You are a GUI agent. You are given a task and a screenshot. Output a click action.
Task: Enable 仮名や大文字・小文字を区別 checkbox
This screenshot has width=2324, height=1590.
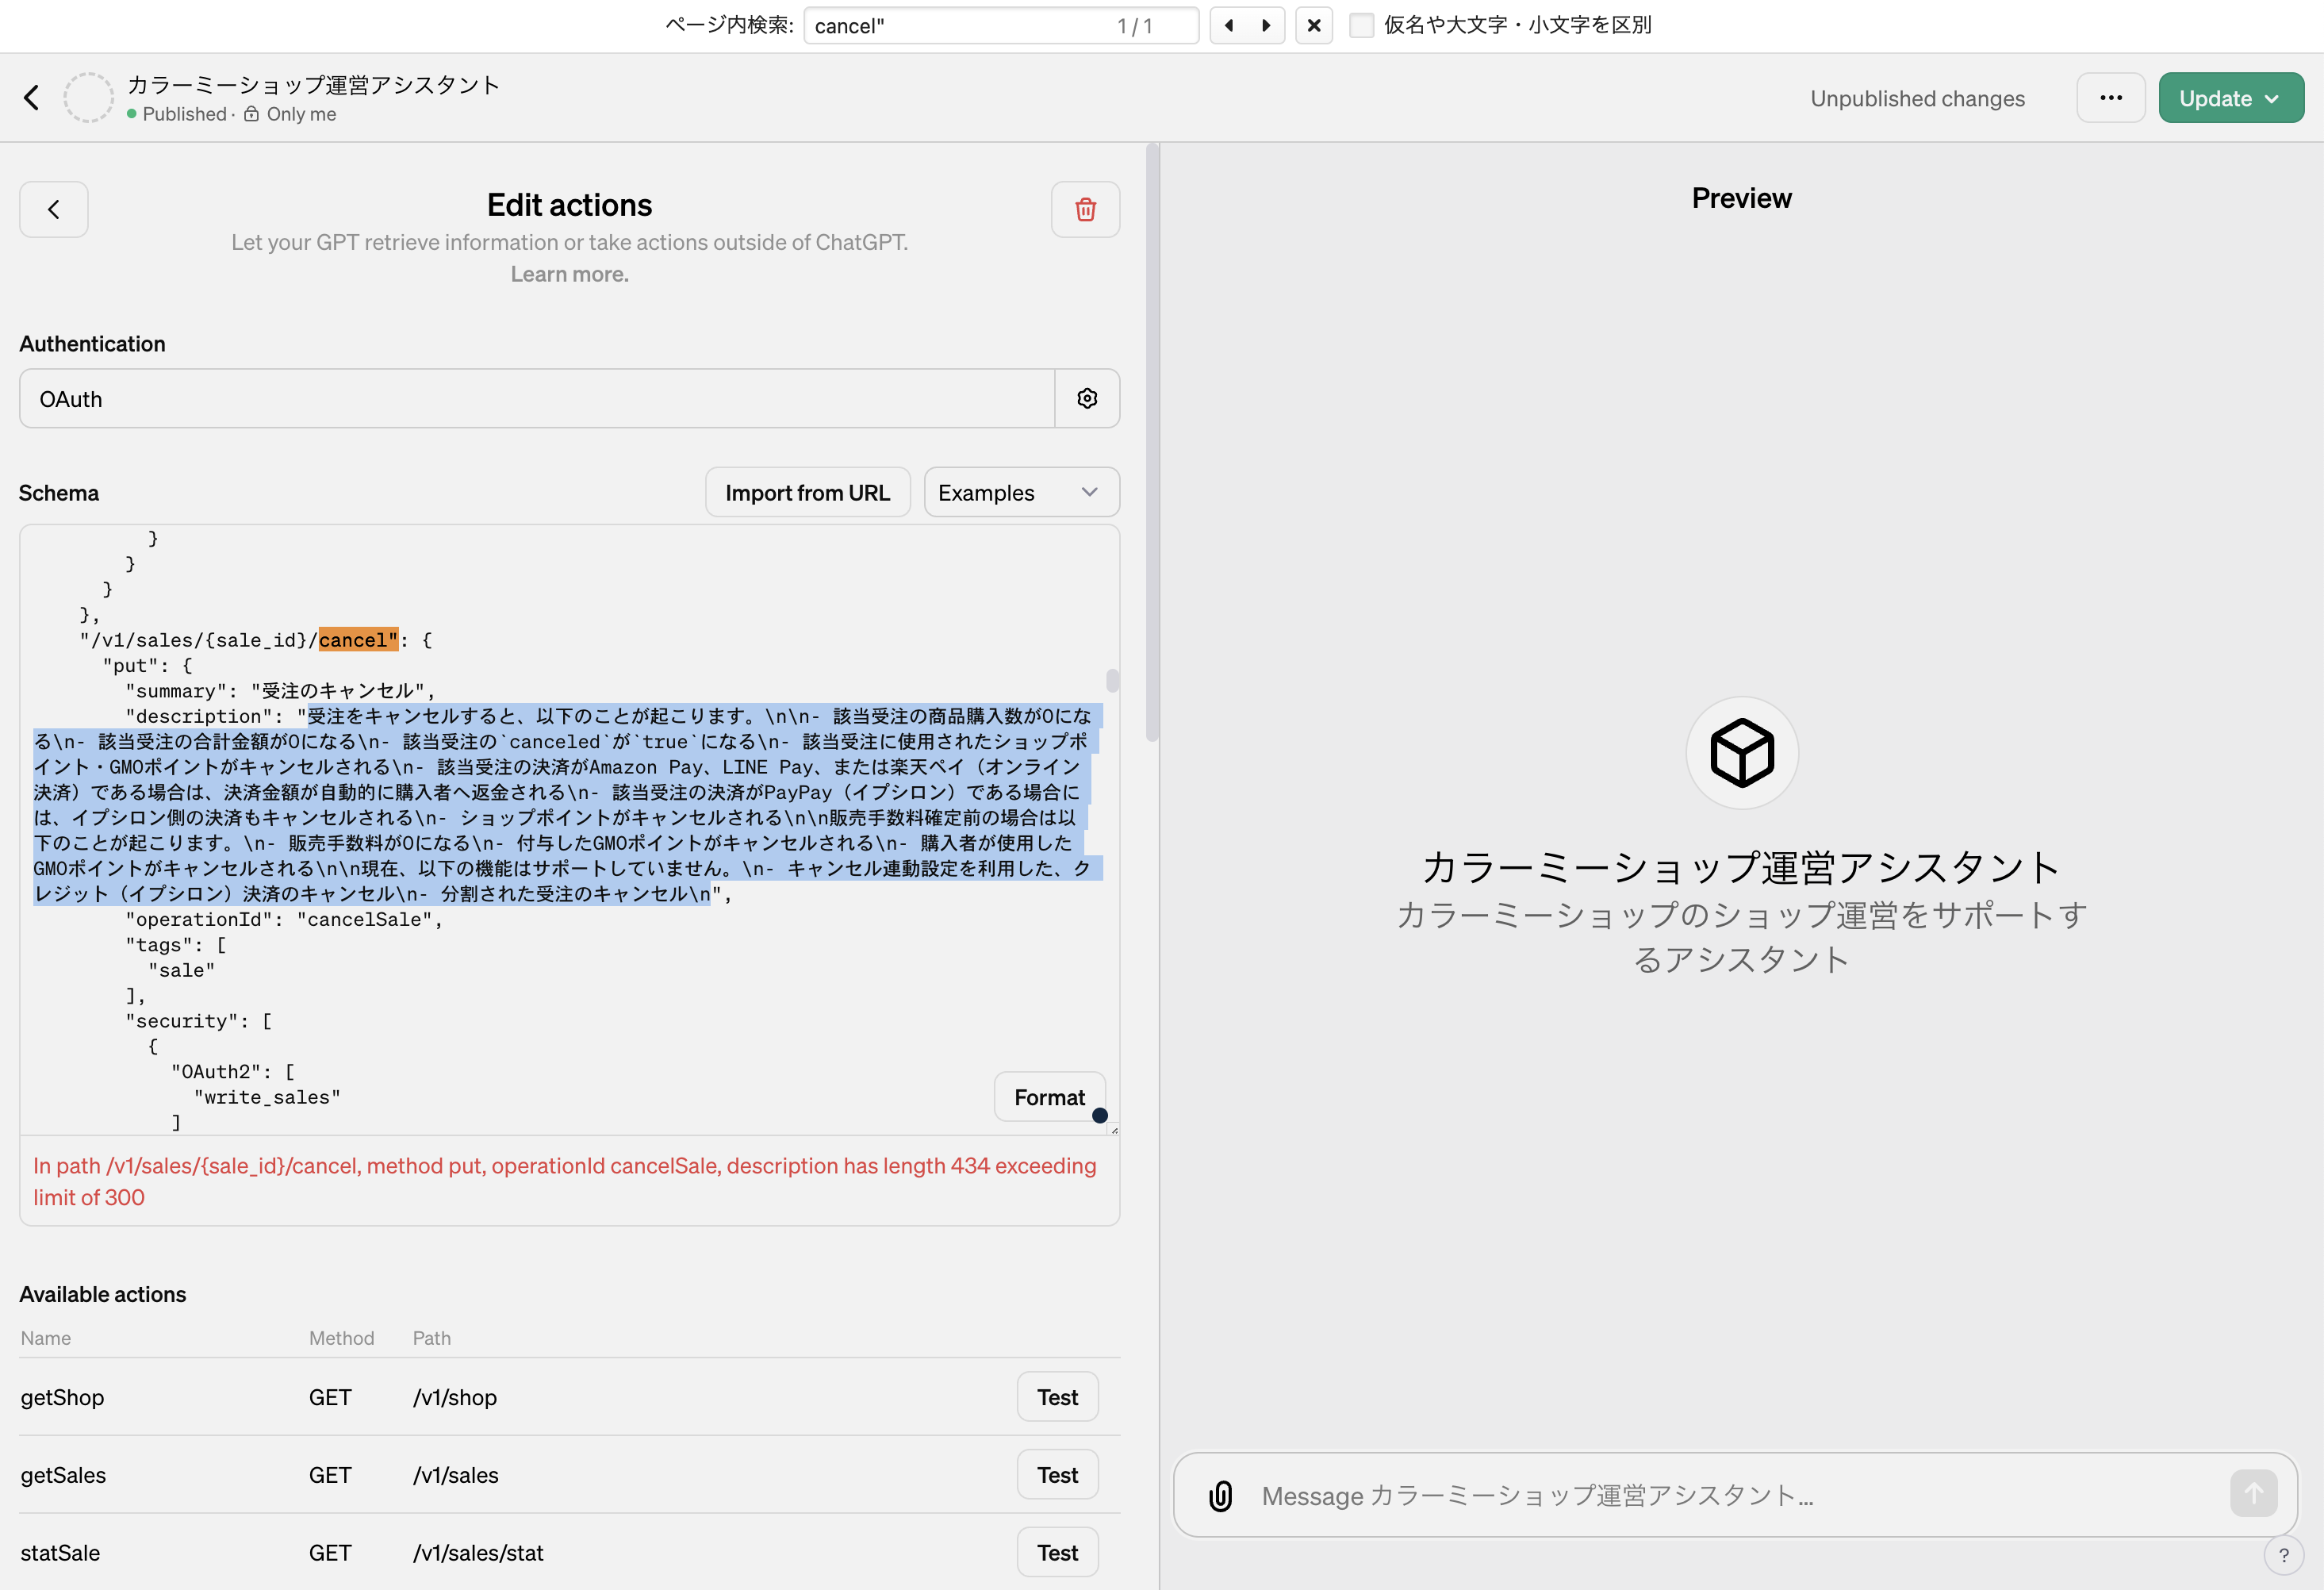click(1362, 25)
